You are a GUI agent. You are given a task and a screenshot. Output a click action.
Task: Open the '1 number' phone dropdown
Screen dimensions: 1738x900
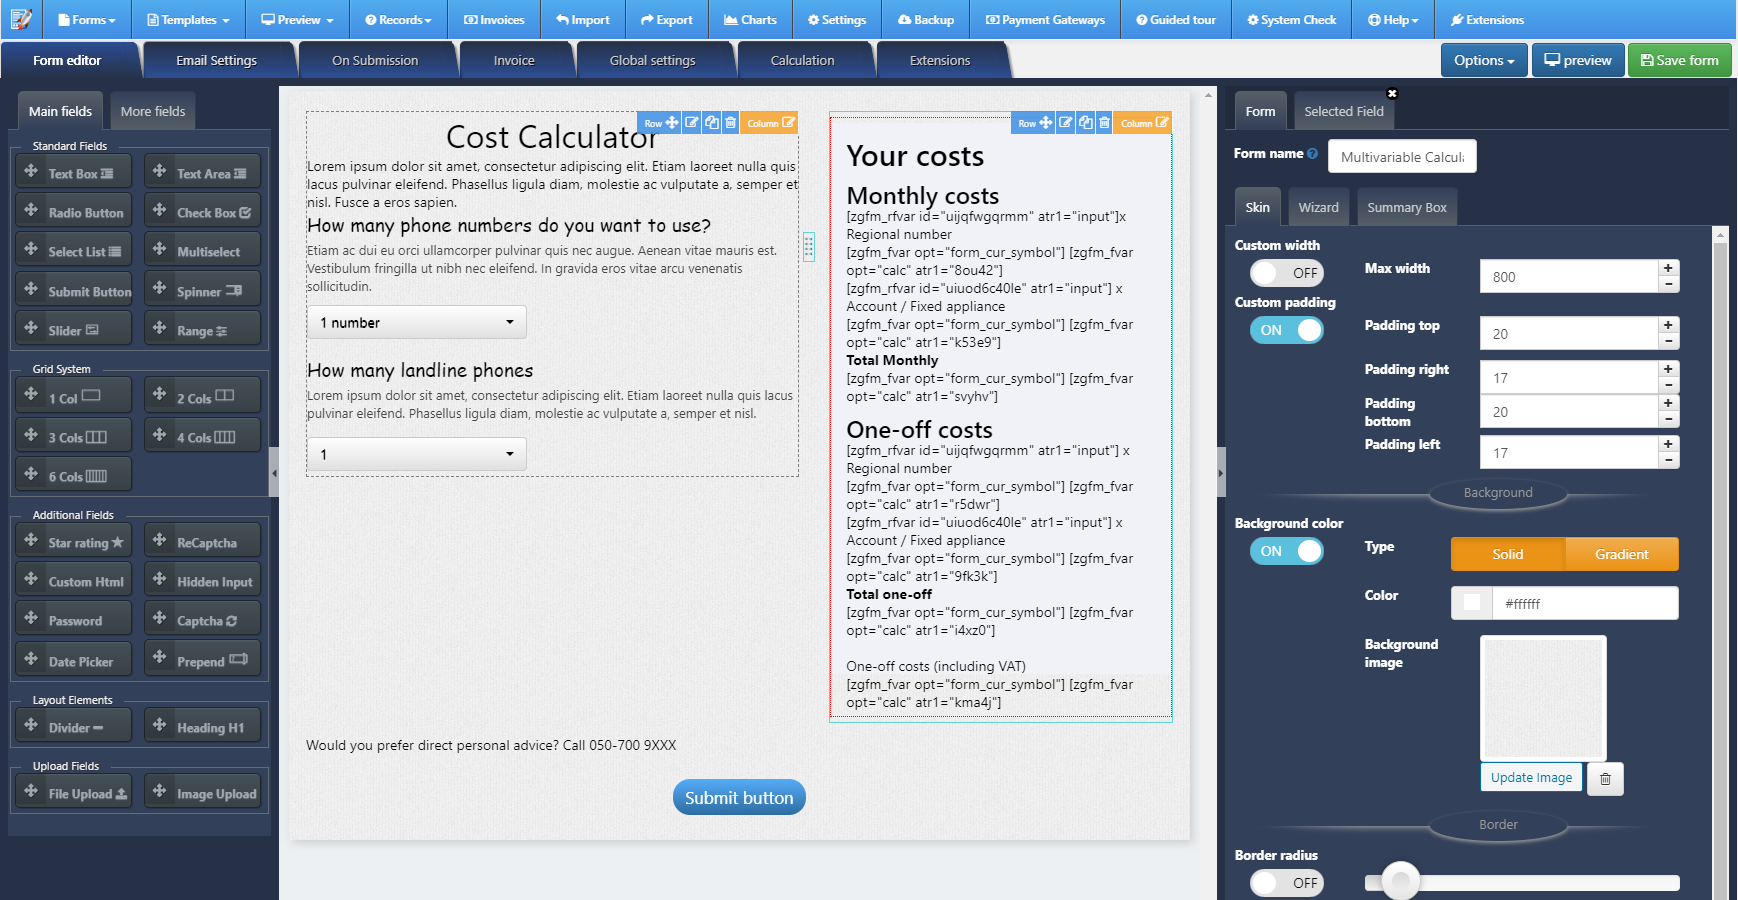coord(416,322)
